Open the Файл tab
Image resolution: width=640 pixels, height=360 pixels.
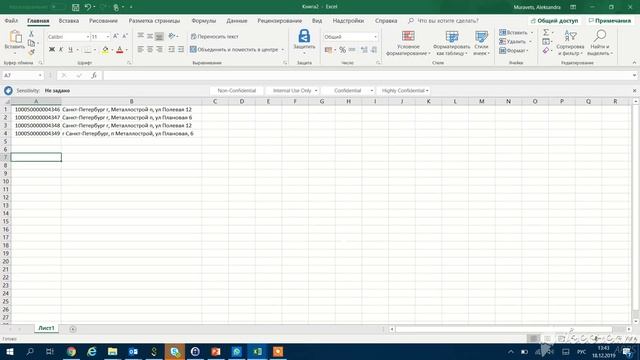click(11, 20)
